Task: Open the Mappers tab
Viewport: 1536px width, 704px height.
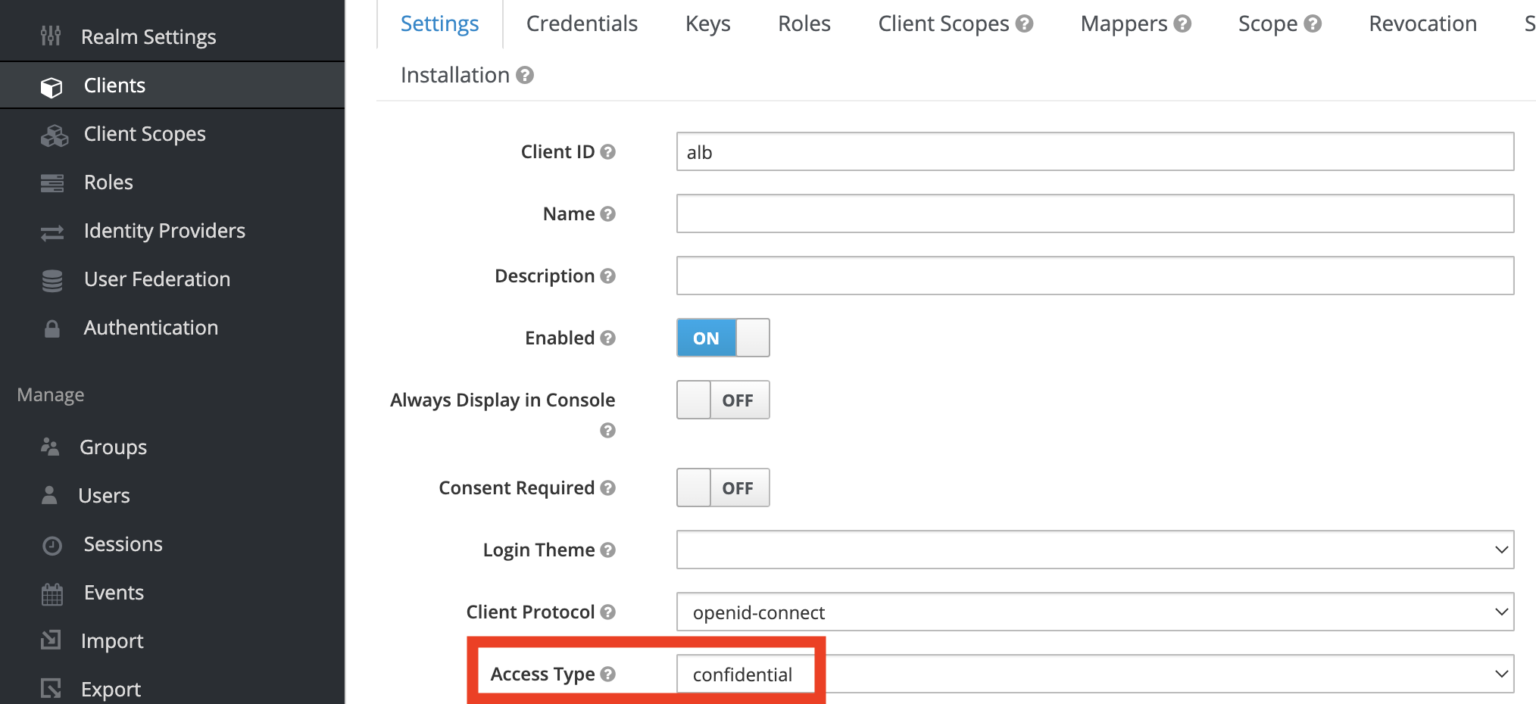Action: 1123,23
